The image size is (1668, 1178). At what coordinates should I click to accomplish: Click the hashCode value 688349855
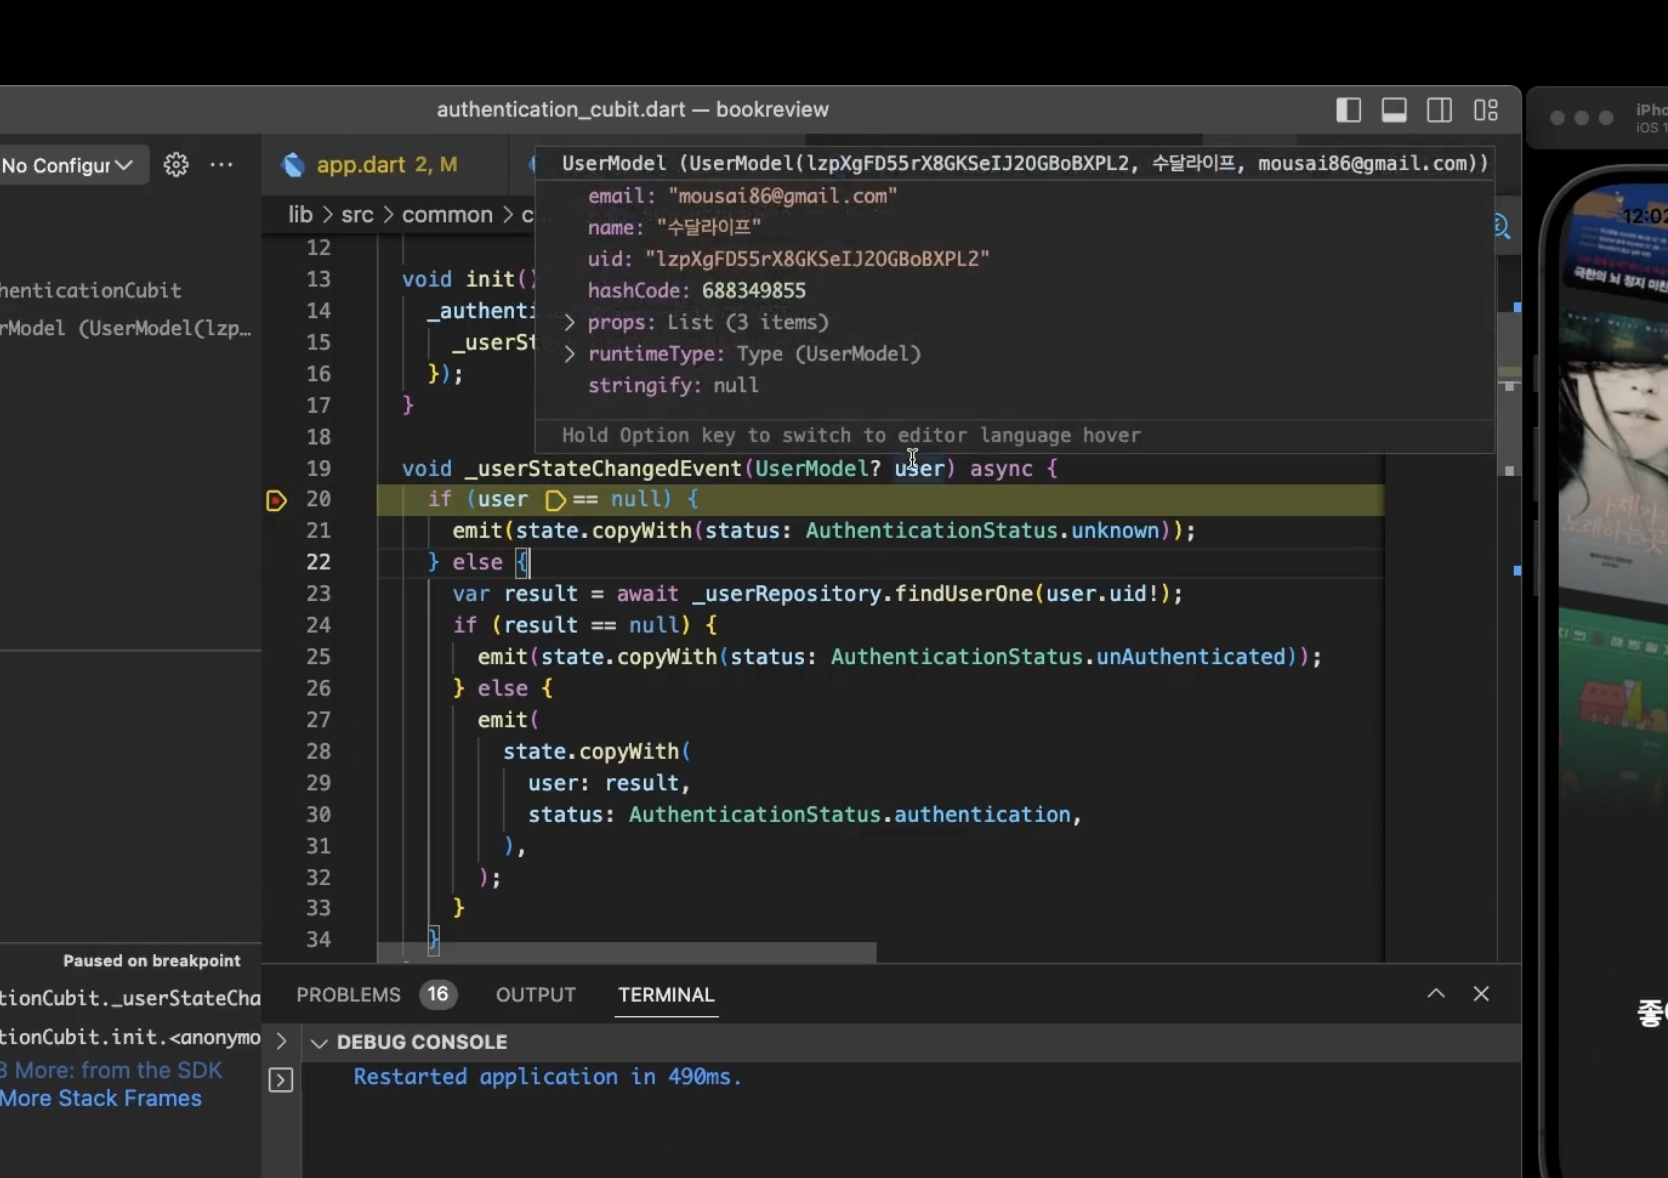coord(753,291)
